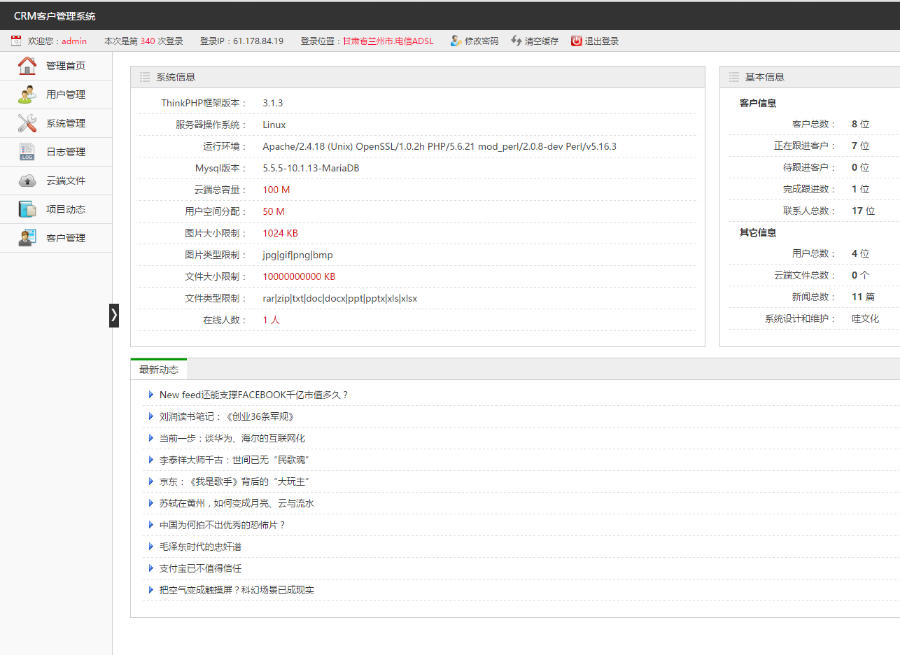Click the Apache runtime environment value
Screen dimensions: 900x655
click(439, 146)
